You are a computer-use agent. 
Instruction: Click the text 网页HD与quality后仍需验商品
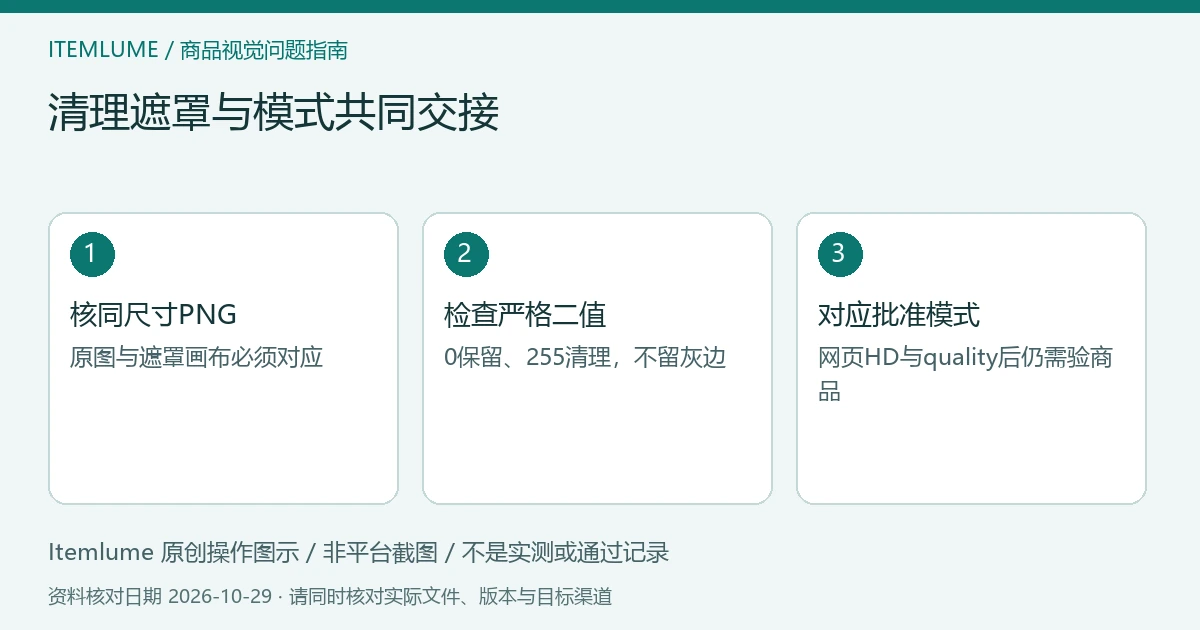966,374
